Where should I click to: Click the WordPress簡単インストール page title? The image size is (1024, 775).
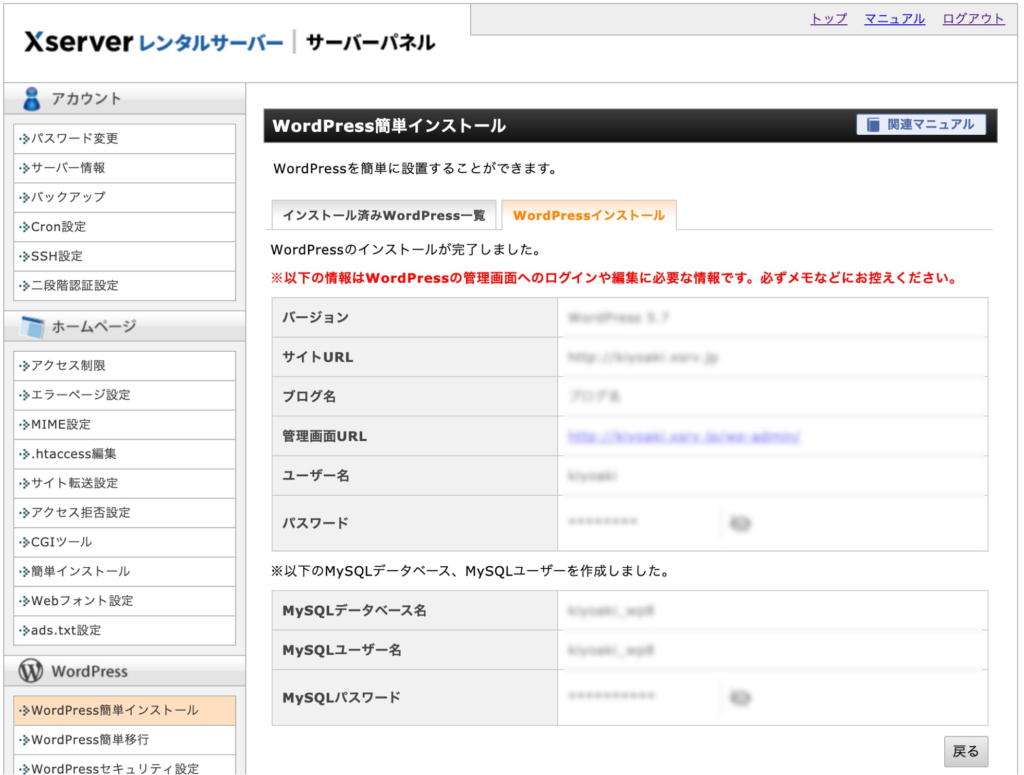coord(389,125)
